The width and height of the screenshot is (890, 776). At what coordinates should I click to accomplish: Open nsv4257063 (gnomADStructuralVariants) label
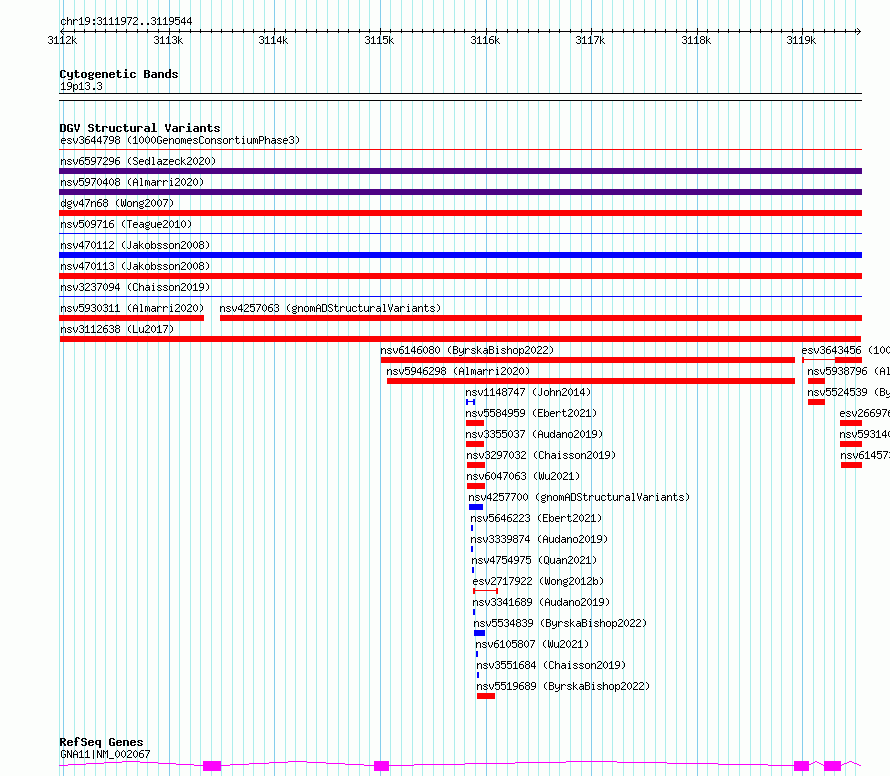[330, 308]
